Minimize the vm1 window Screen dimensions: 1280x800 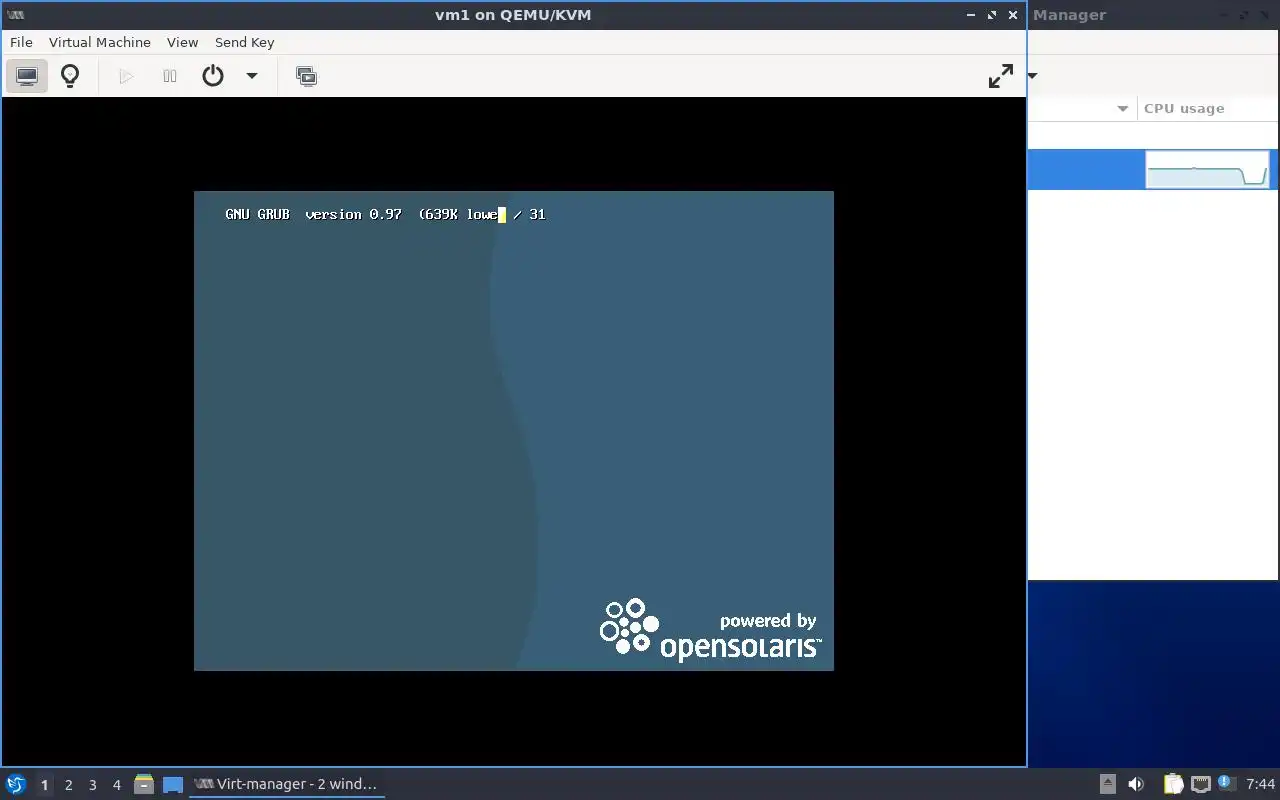coord(971,15)
